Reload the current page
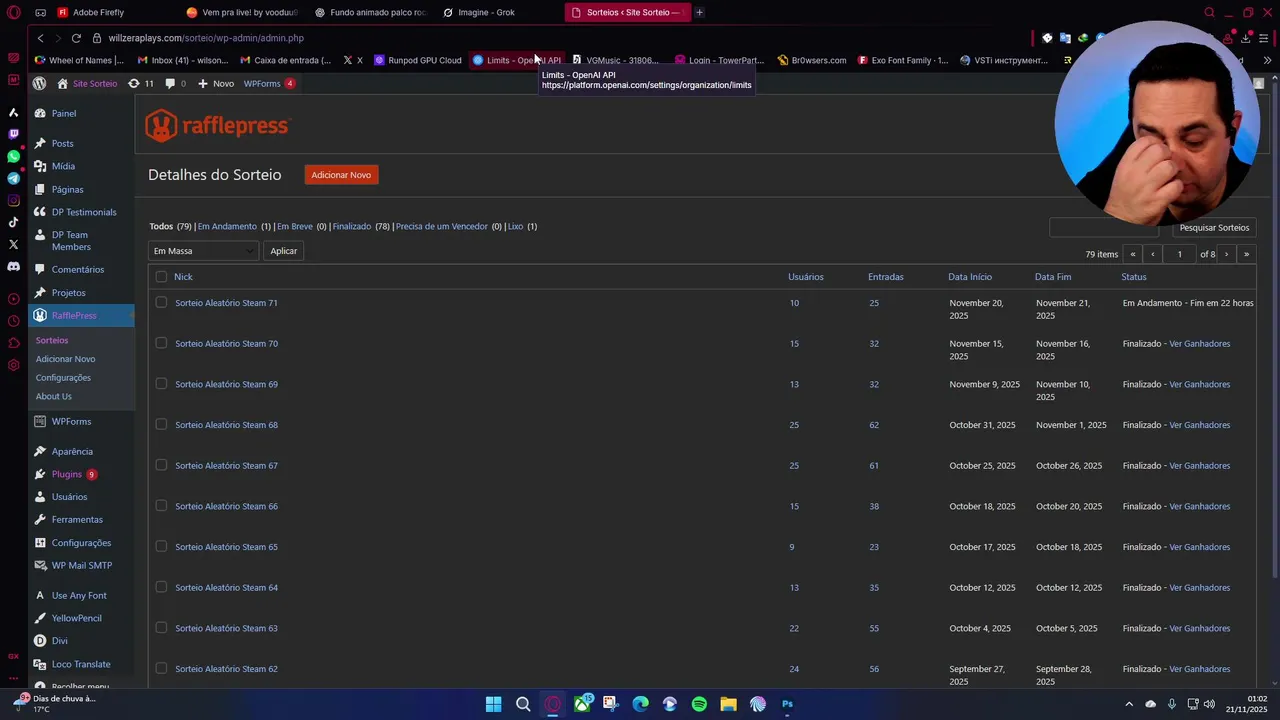 76,38
